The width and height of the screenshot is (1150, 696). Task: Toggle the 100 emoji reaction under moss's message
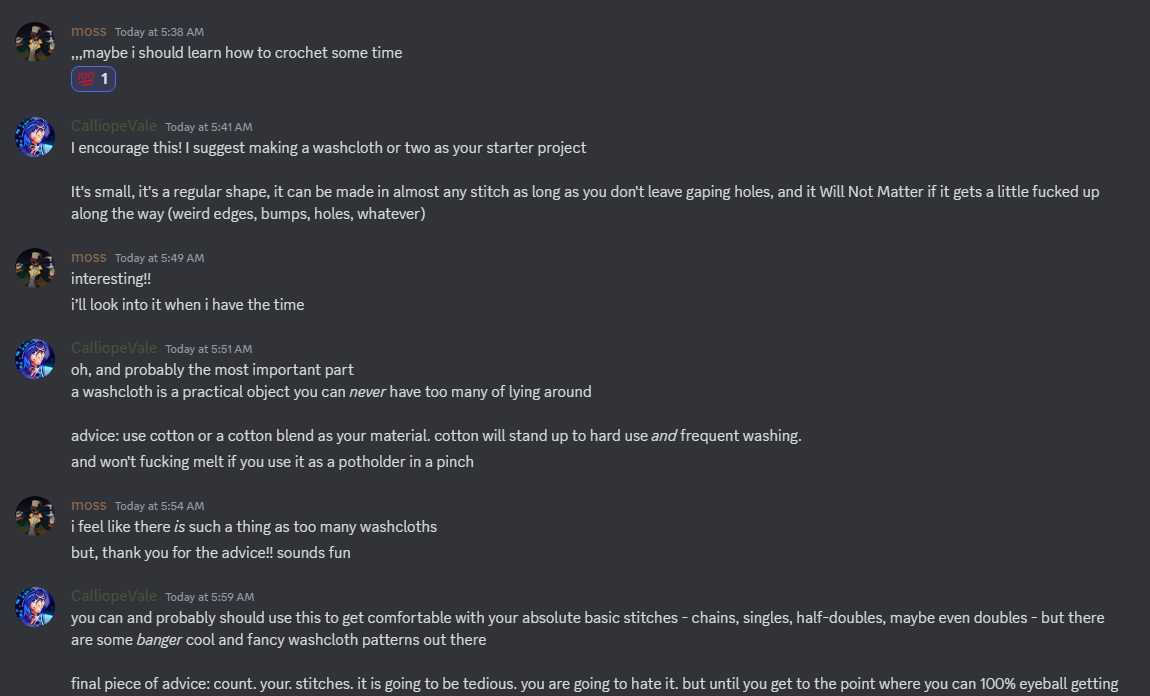pyautogui.click(x=93, y=79)
